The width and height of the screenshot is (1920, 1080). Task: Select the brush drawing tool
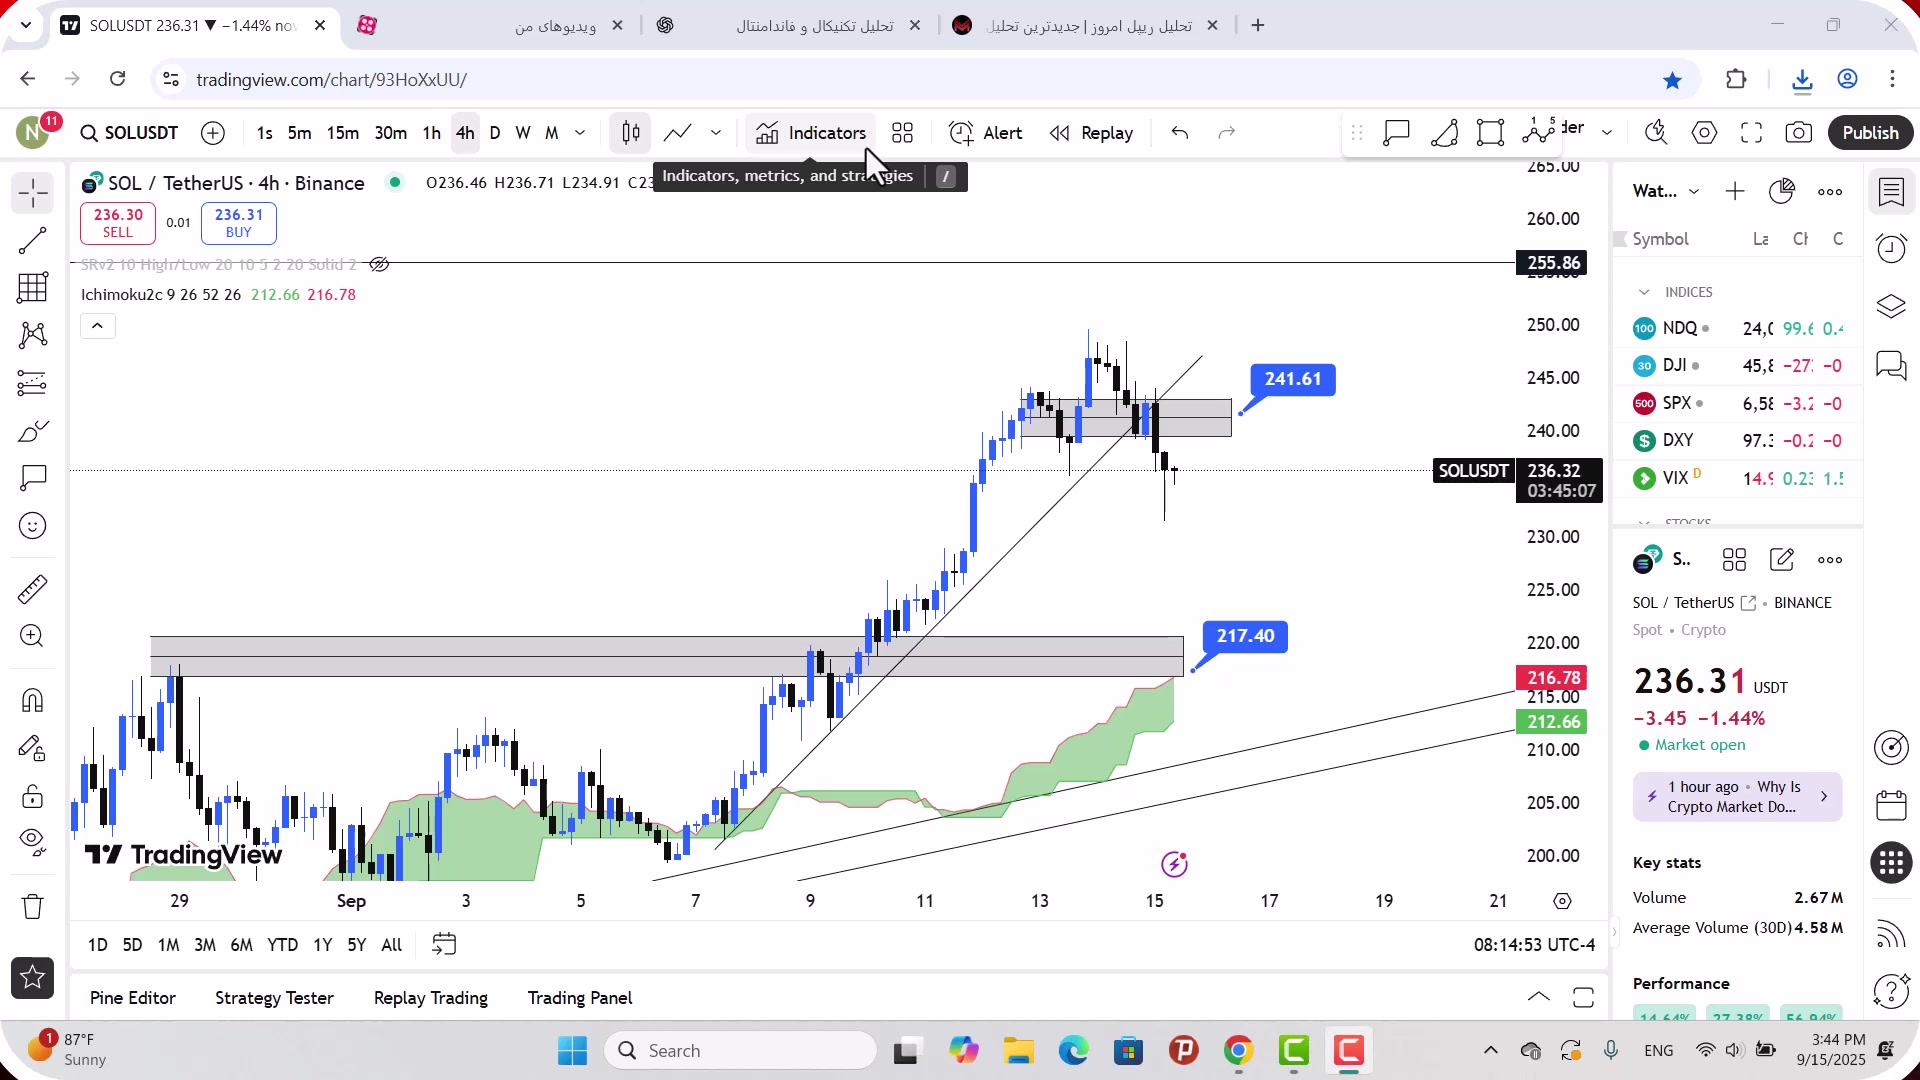[x=32, y=431]
